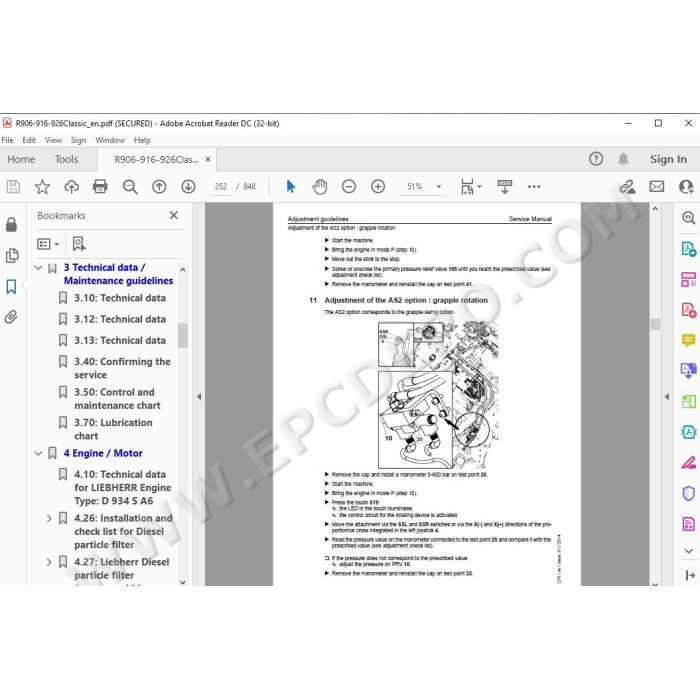Viewport: 700px width, 700px height.
Task: Open the zoom level 51% dropdown
Action: click(439, 187)
